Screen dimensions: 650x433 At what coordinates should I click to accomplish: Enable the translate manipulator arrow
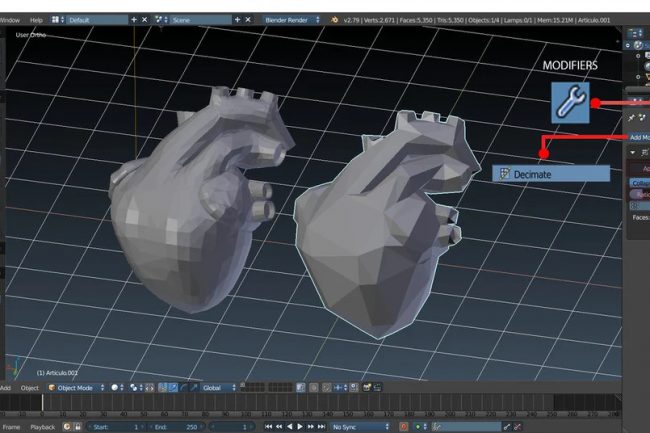pos(173,388)
